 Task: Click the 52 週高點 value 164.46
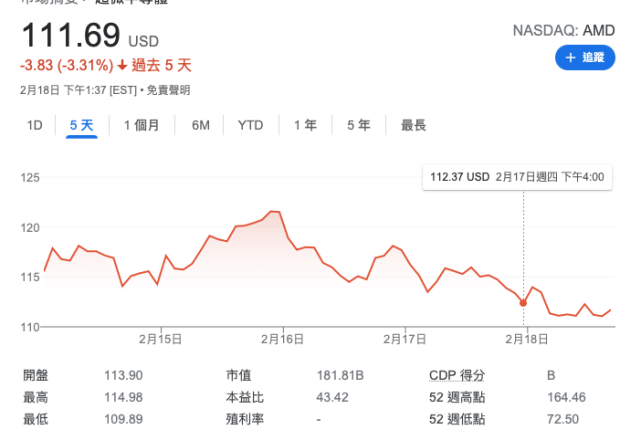tap(566, 397)
